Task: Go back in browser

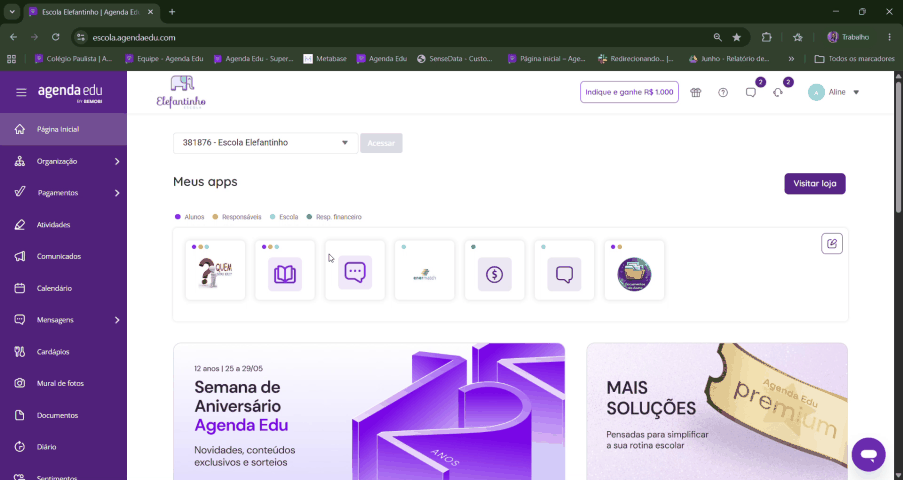Action: point(13,37)
